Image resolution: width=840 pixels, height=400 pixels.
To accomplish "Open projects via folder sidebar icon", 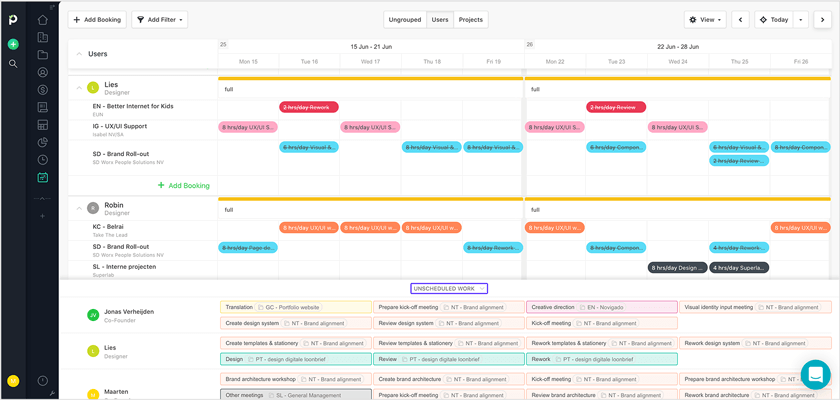I will (43, 55).
